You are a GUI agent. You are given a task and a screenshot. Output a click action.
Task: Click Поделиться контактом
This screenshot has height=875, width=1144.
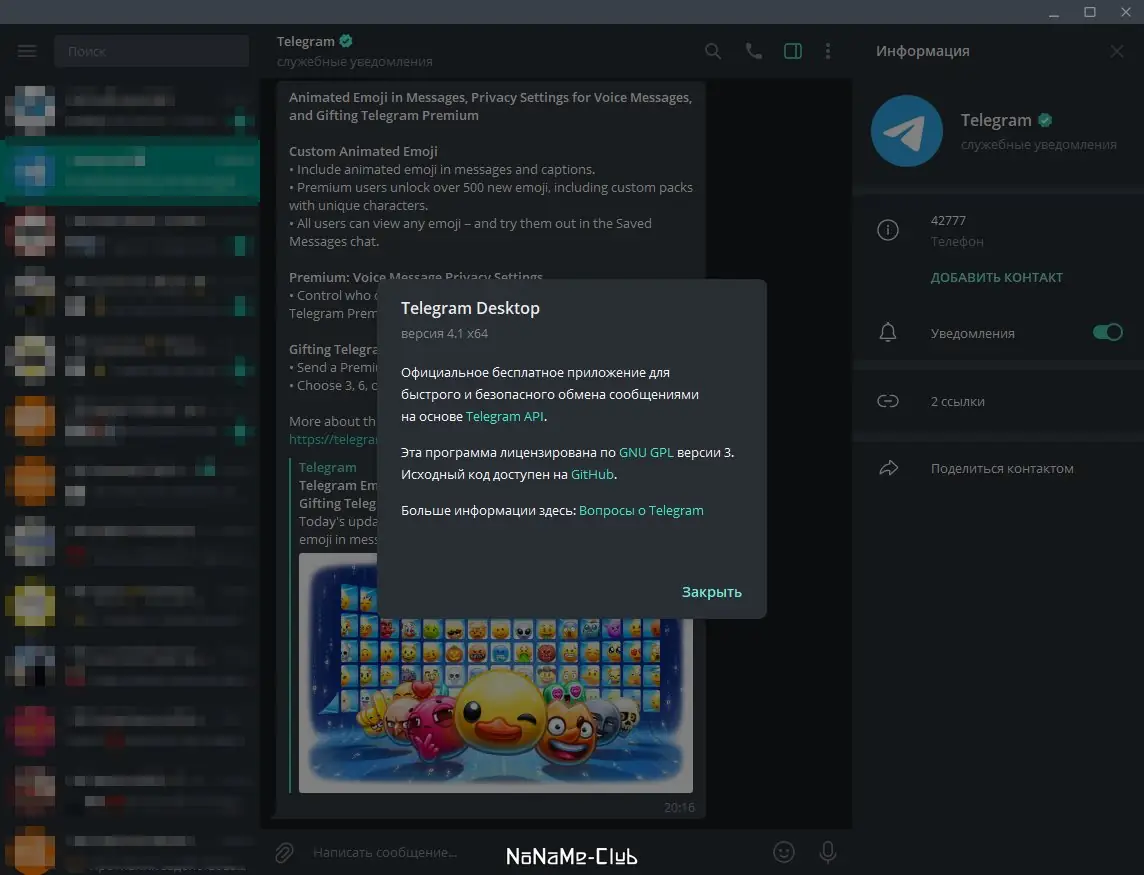coord(1002,469)
